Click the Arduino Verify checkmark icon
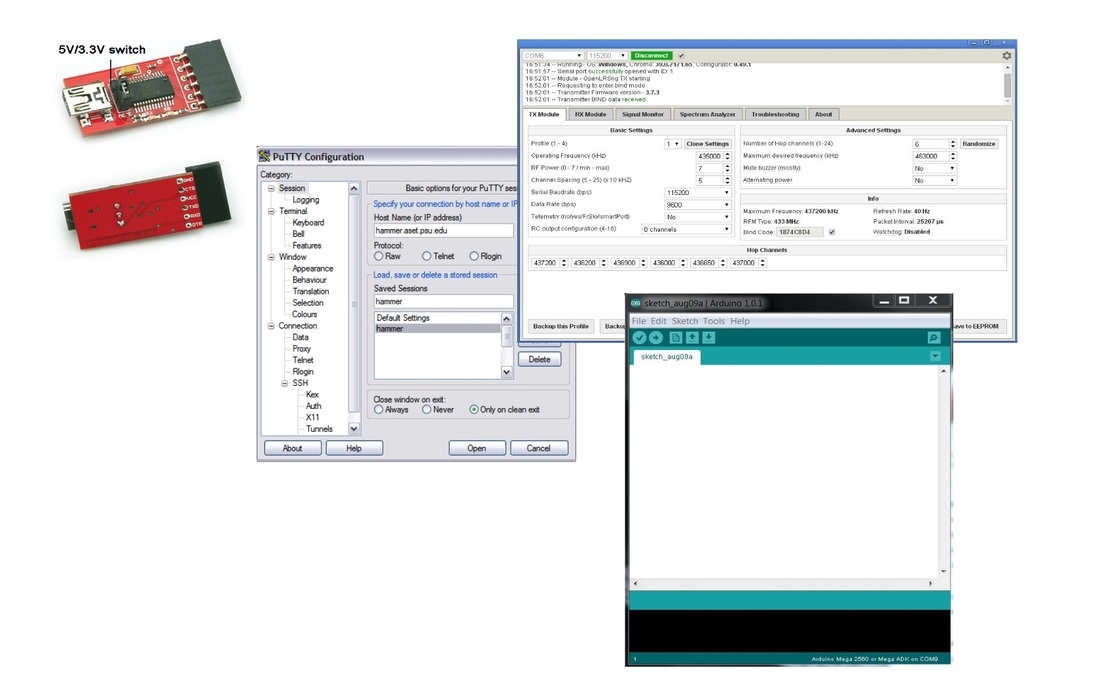The image size is (1100, 687). (x=639, y=338)
